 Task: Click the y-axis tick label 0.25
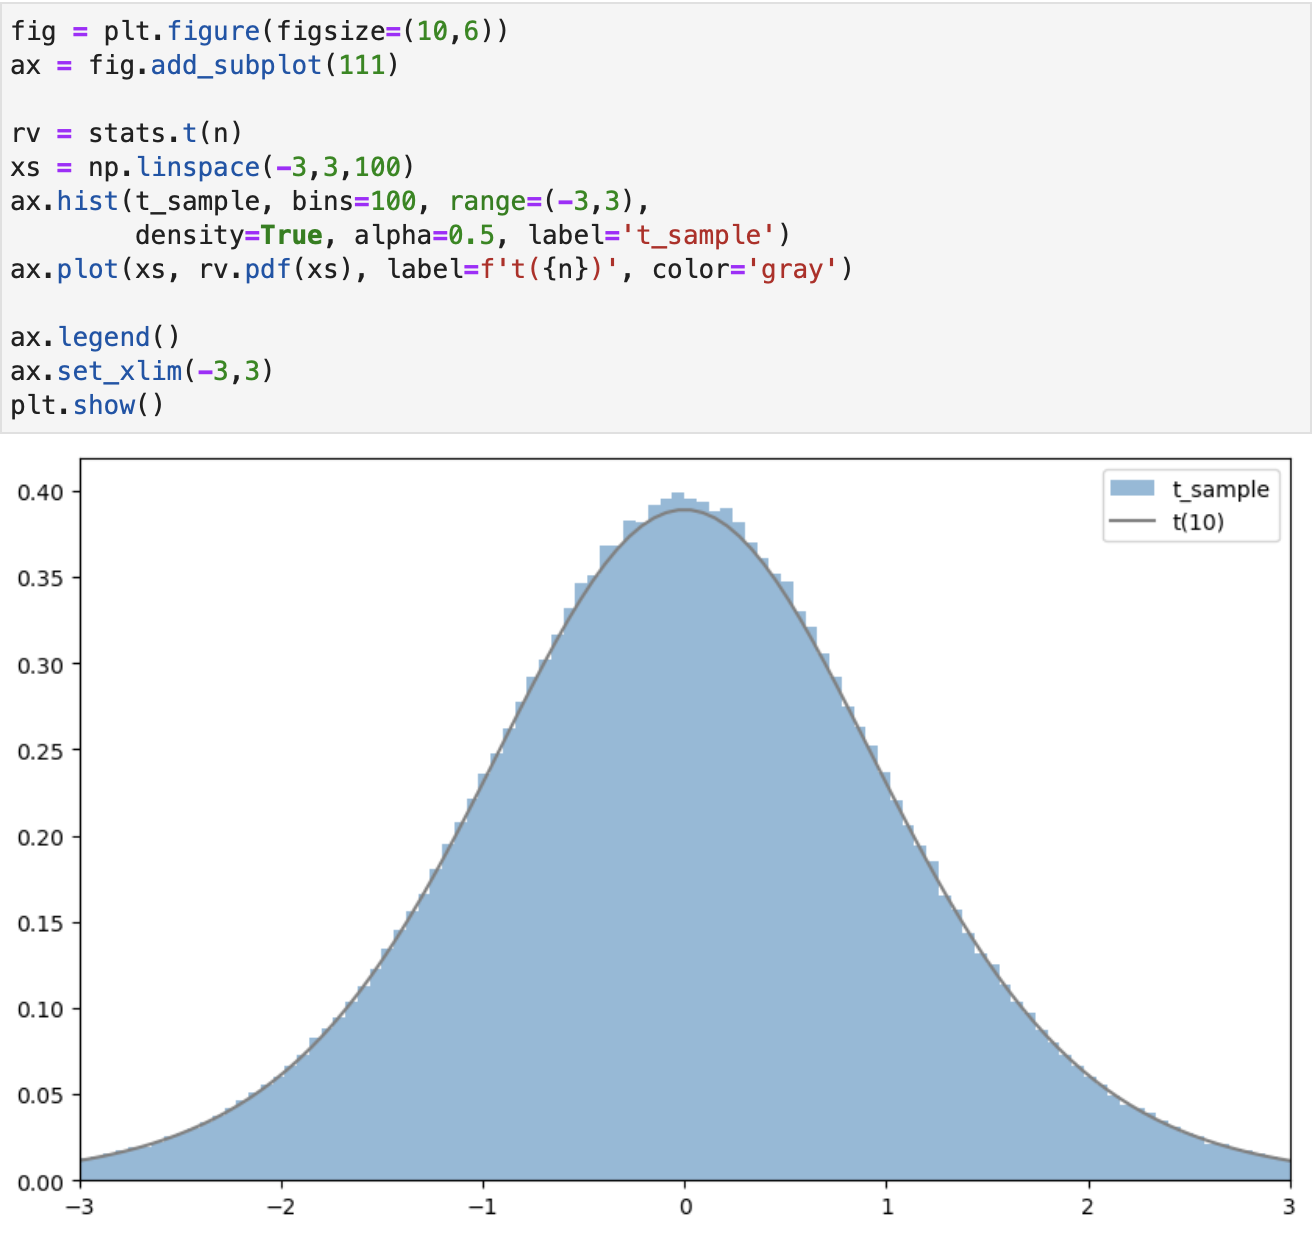tap(41, 751)
